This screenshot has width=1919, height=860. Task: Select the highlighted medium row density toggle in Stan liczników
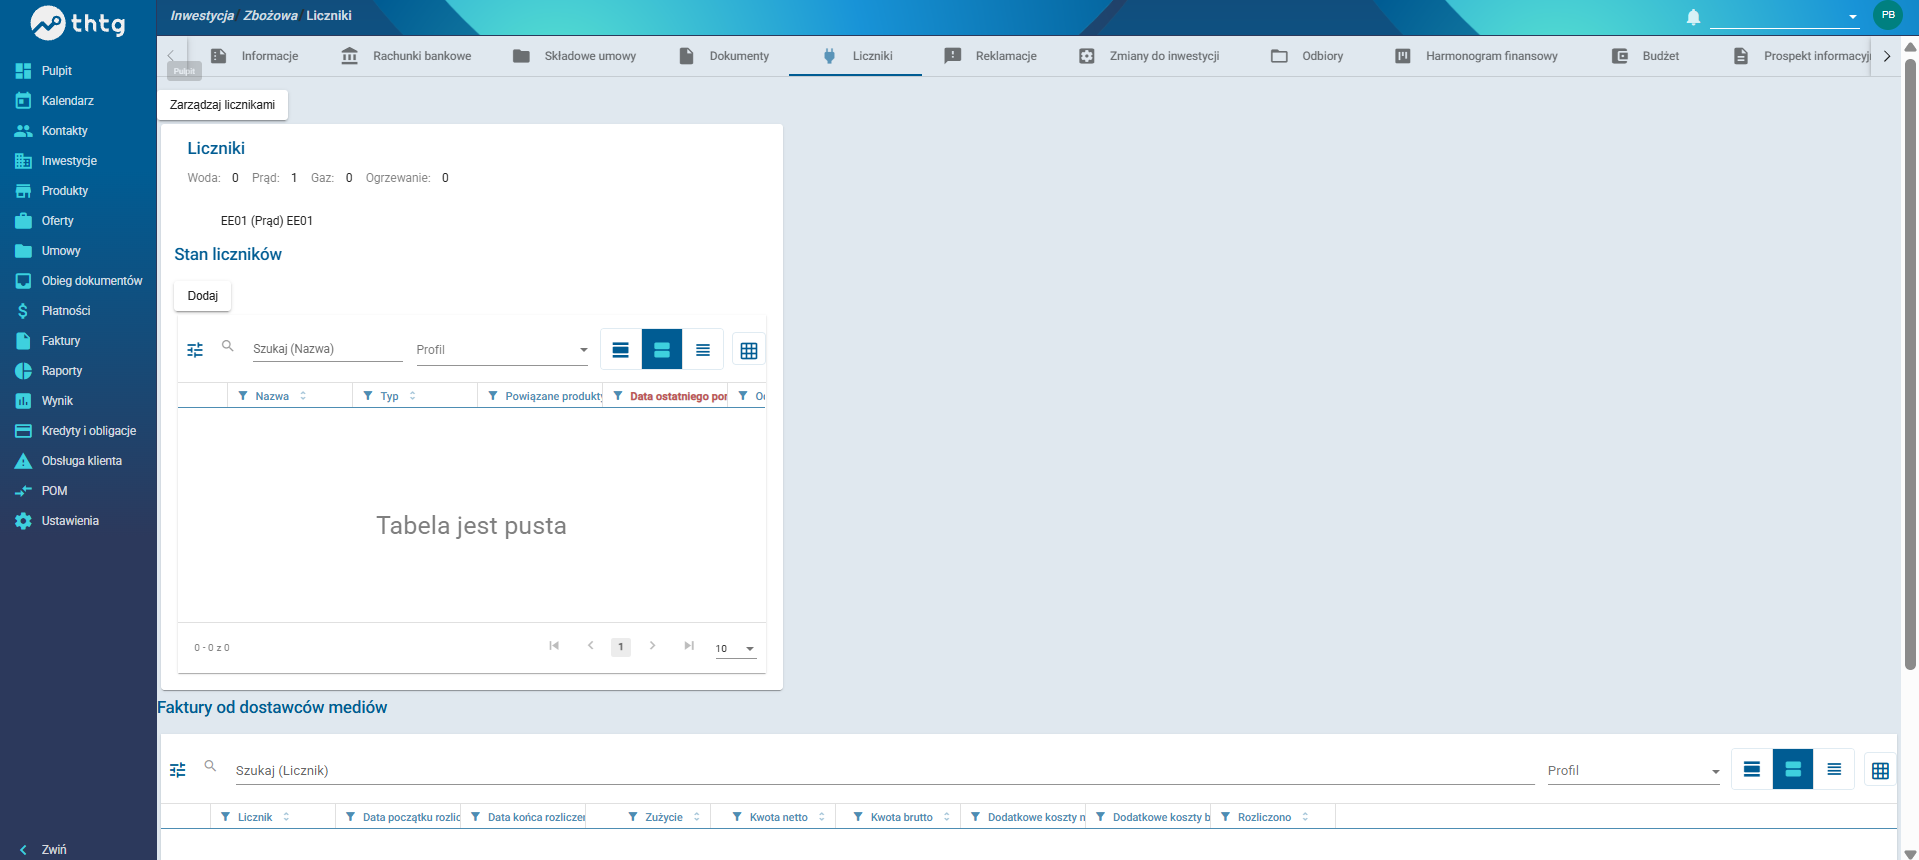[662, 350]
